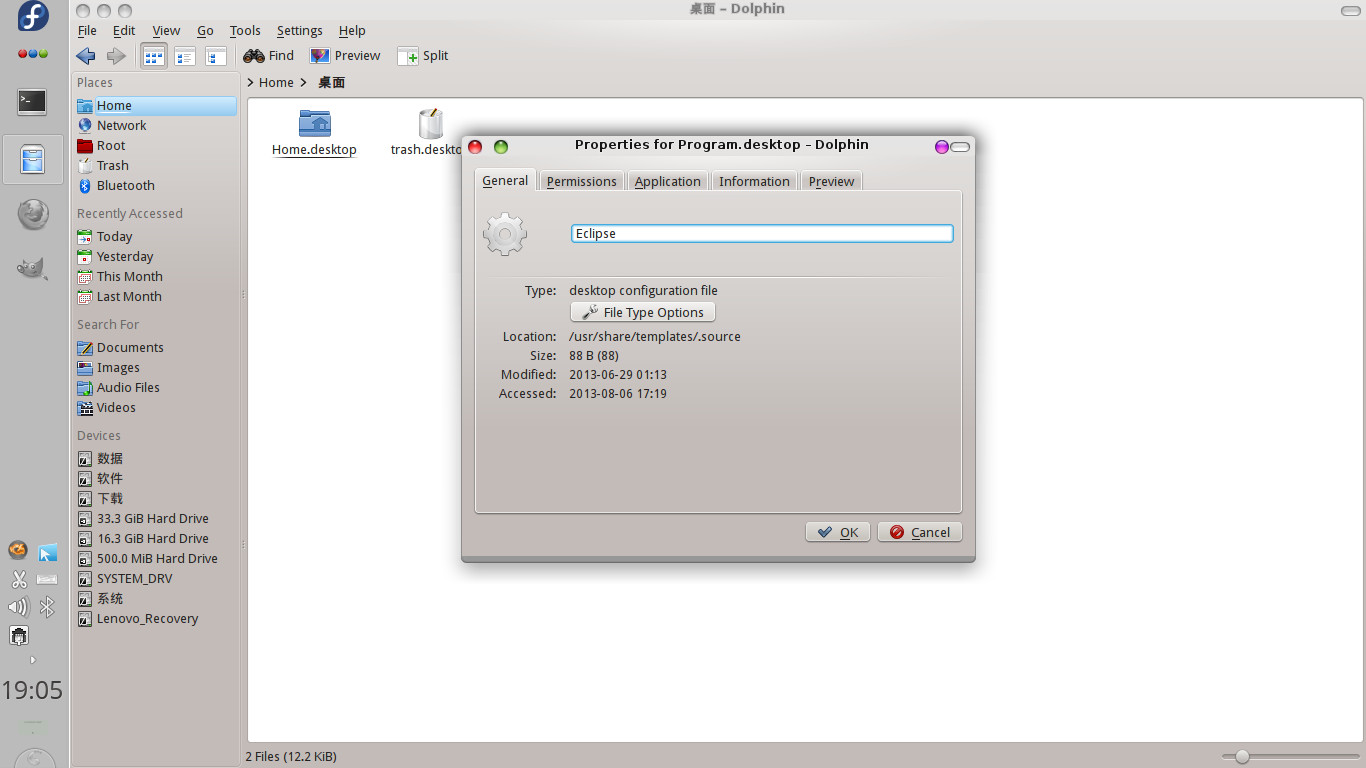Select Home in Places panel
The height and width of the screenshot is (768, 1366).
[x=156, y=105]
